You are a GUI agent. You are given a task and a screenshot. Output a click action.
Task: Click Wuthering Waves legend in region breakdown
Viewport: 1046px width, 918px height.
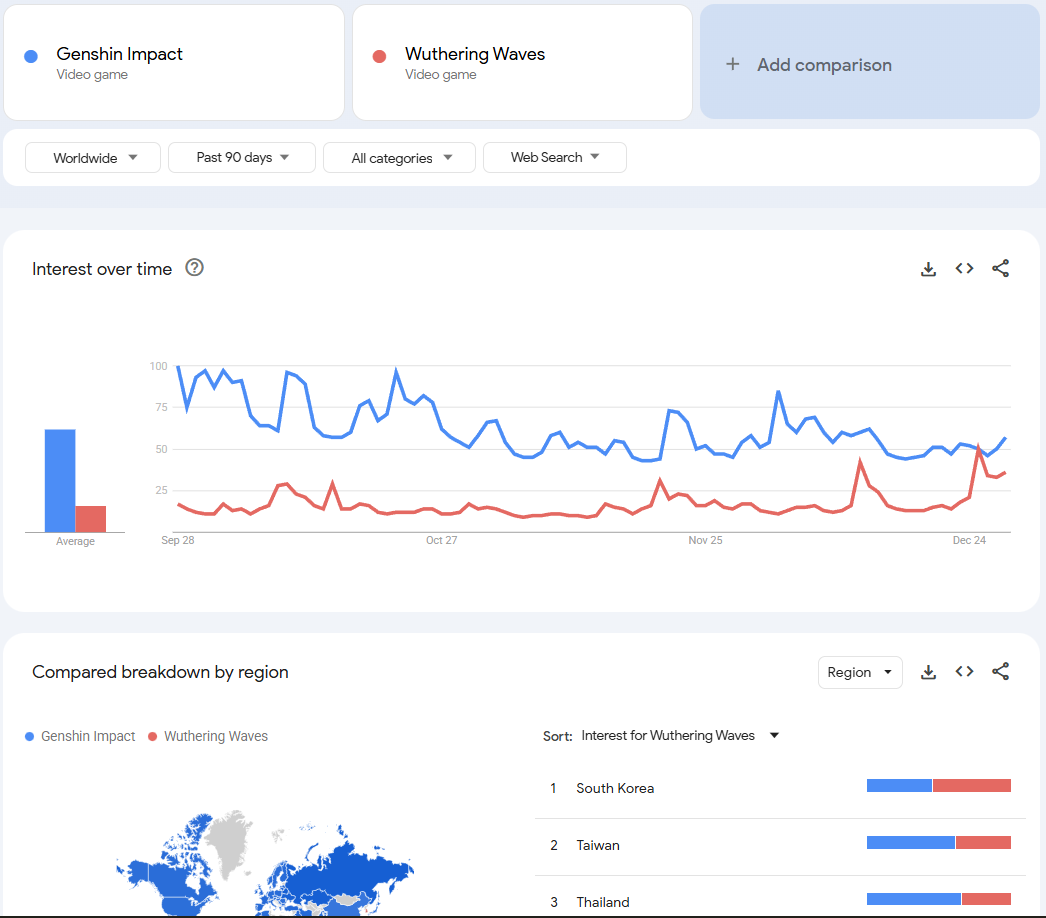click(x=208, y=736)
